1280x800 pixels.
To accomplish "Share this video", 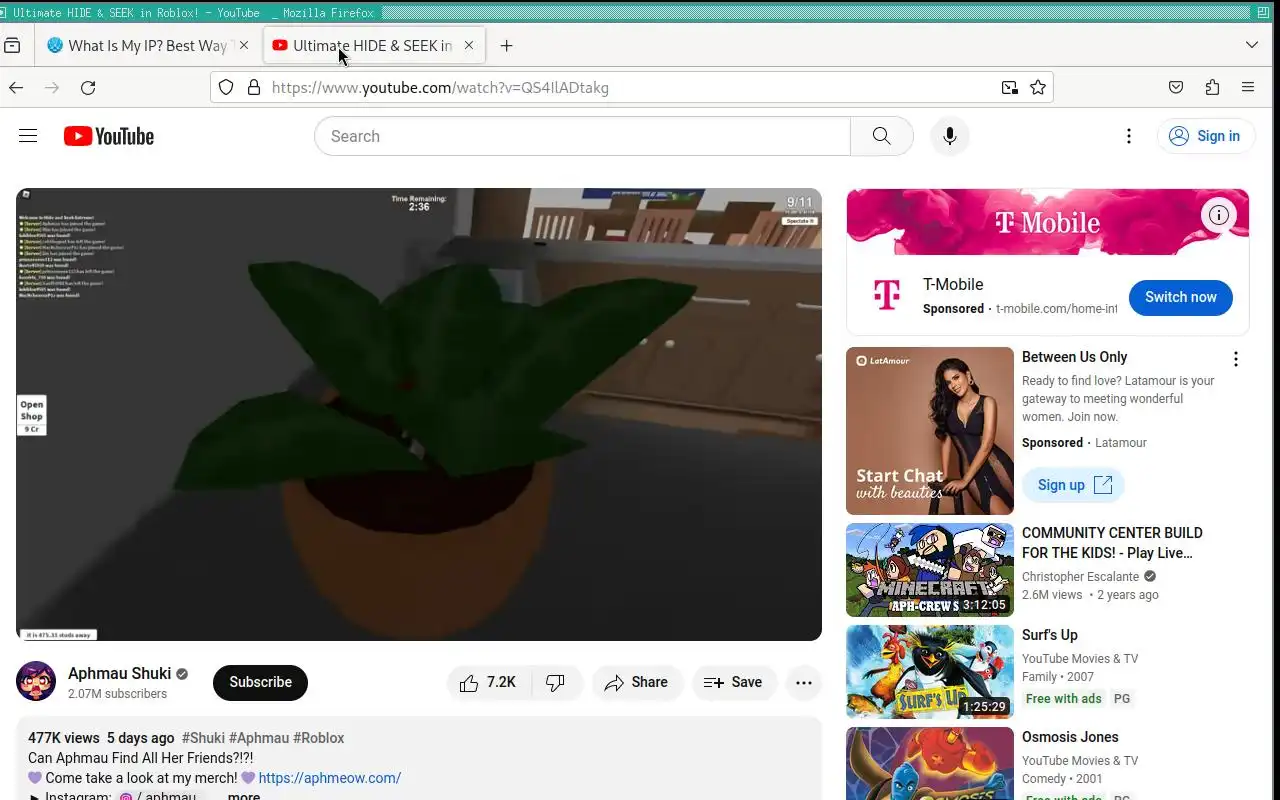I will point(637,682).
